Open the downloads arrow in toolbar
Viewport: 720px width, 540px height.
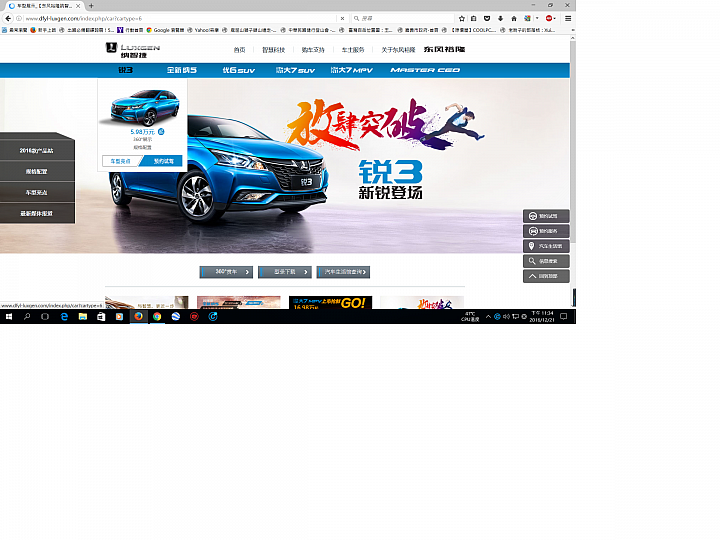pos(501,18)
